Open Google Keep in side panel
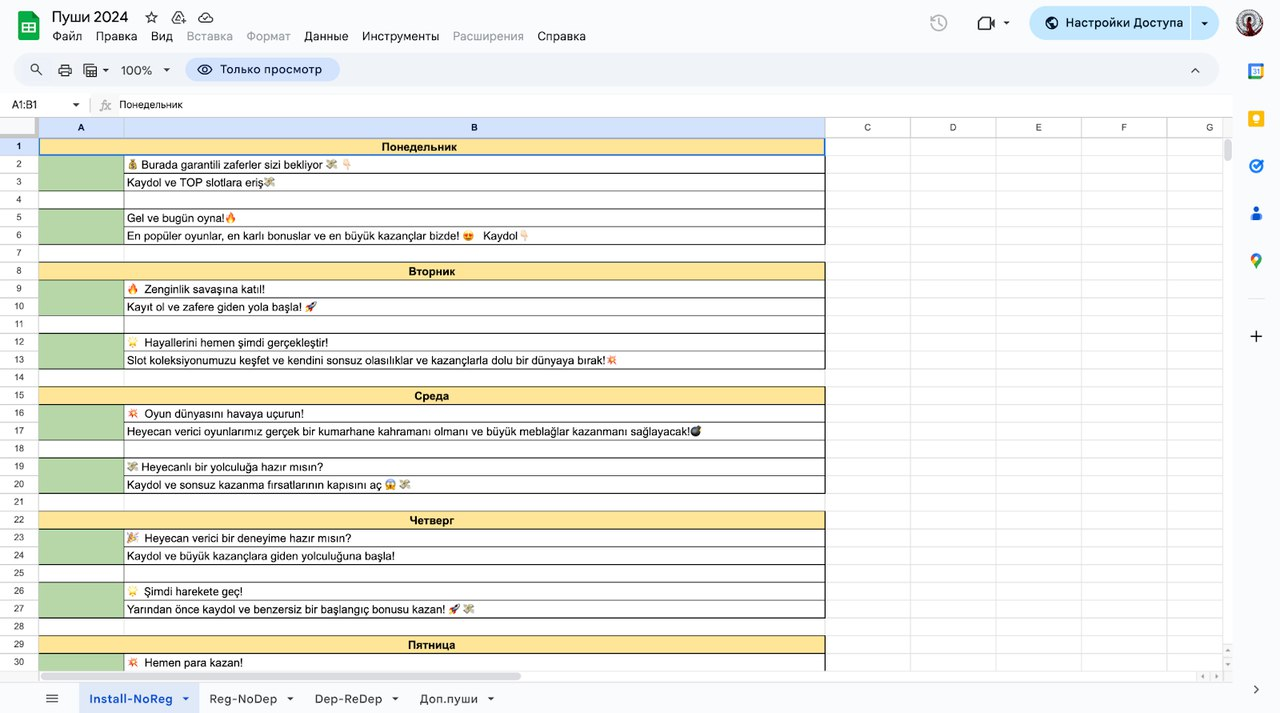The width and height of the screenshot is (1280, 713). [1256, 118]
